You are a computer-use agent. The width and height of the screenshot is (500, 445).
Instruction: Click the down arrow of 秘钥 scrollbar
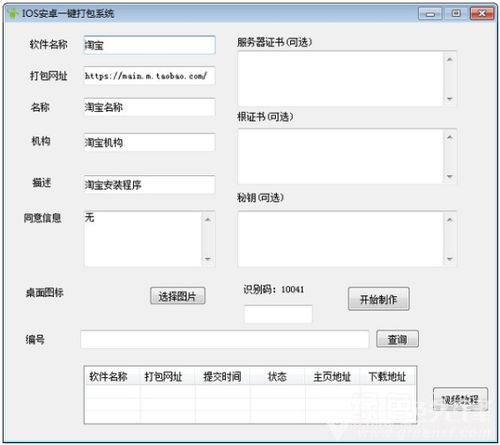coord(450,259)
